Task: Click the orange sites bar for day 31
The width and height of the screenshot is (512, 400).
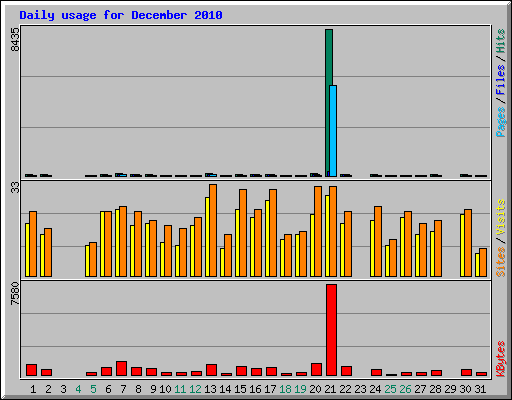Action: [x=483, y=262]
